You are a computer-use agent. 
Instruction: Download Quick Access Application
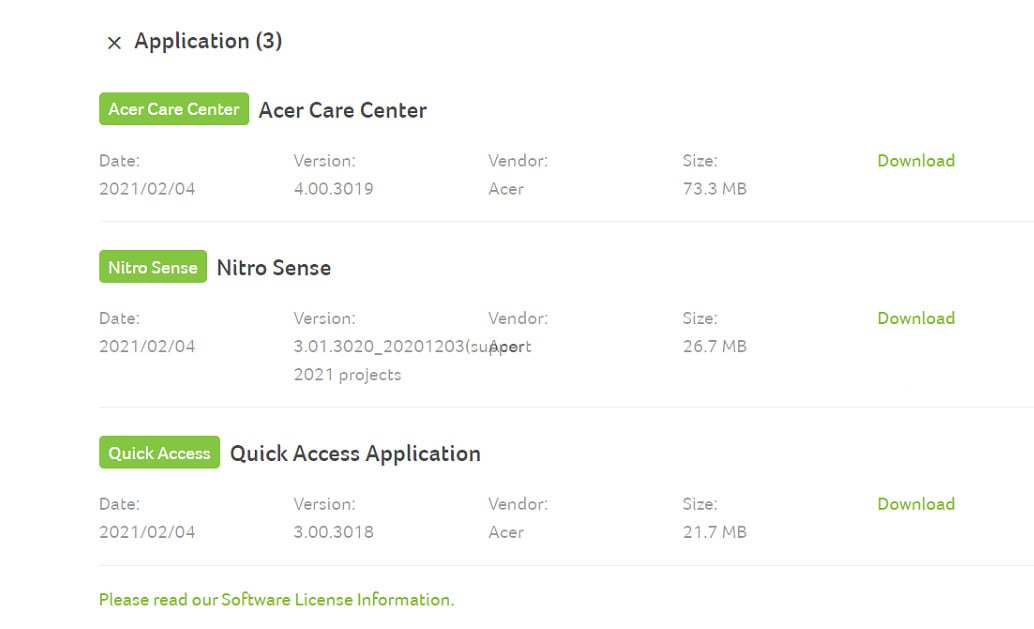[x=916, y=504]
